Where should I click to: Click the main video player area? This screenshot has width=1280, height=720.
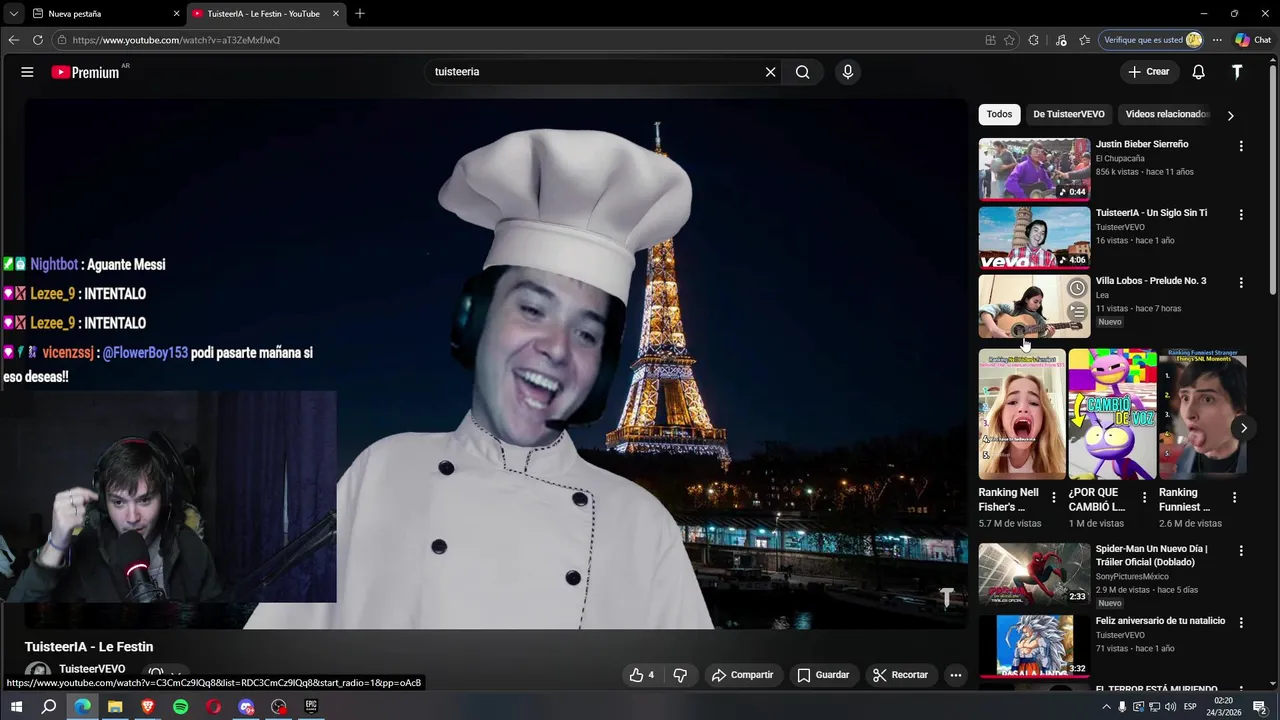496,364
